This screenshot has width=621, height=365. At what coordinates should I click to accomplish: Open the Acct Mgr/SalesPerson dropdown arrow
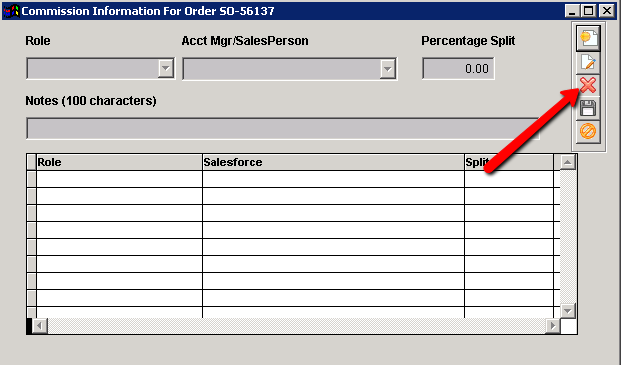point(388,68)
